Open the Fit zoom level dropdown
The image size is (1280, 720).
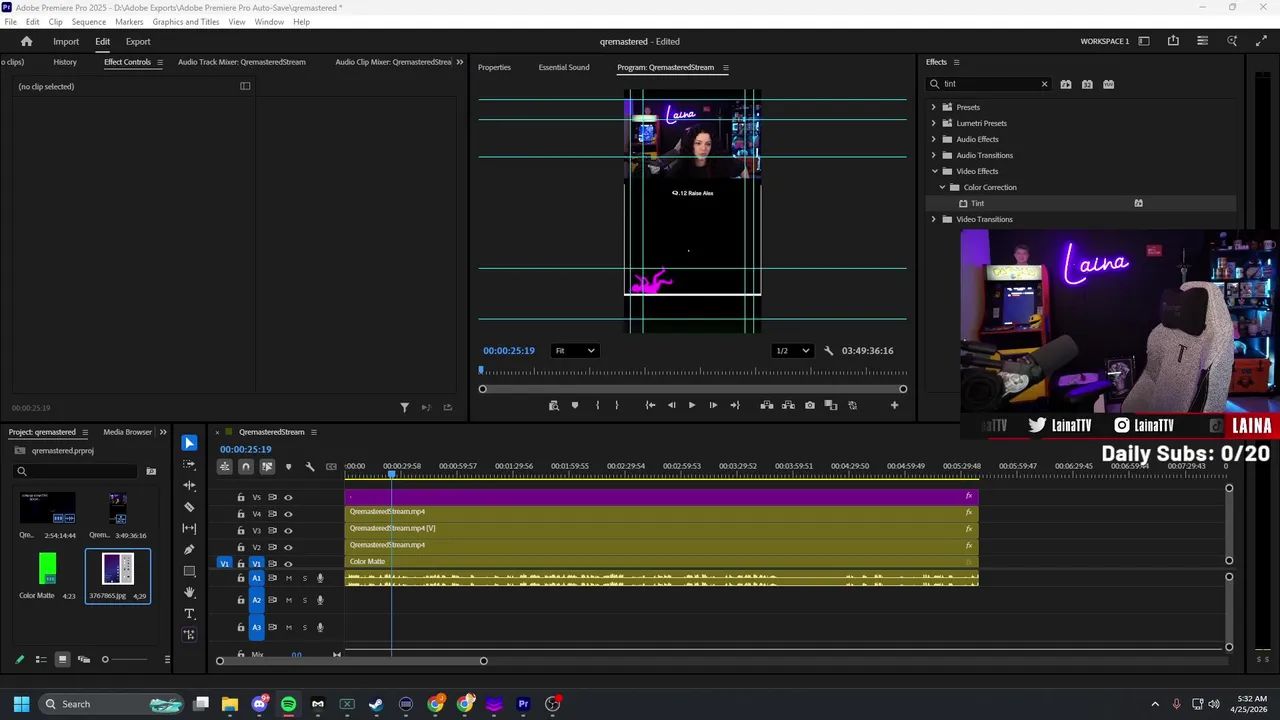(x=575, y=351)
